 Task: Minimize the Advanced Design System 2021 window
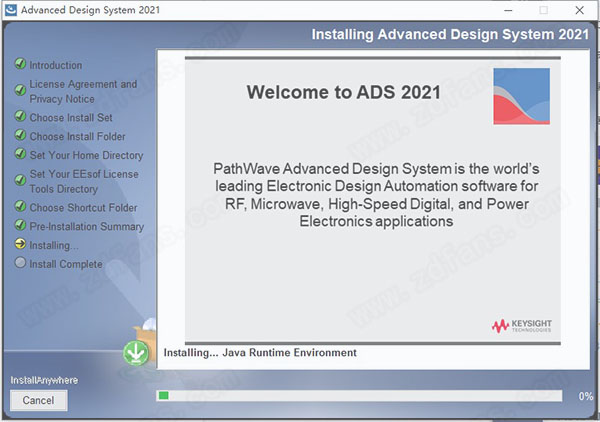tap(508, 10)
